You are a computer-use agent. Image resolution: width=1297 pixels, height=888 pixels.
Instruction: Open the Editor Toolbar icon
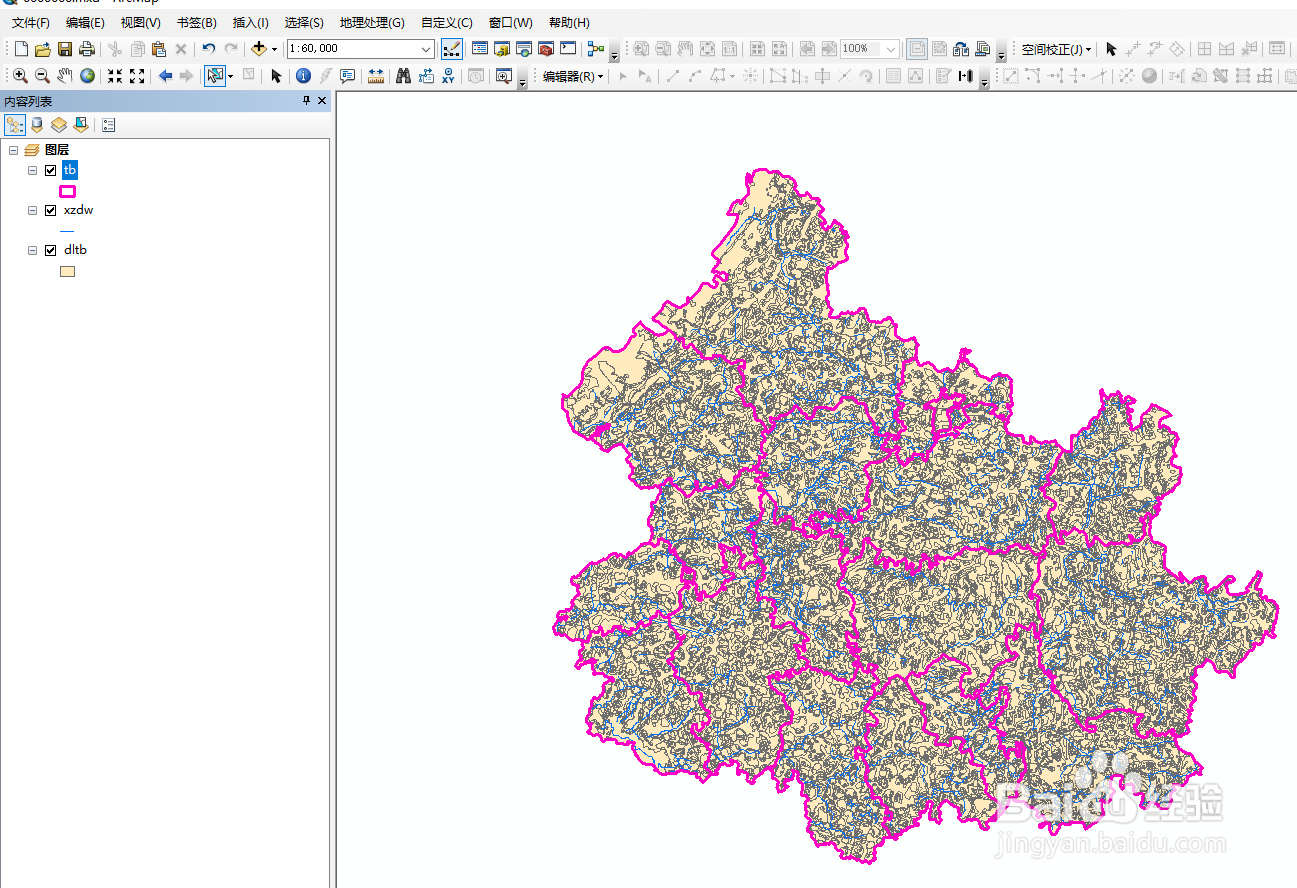[452, 49]
